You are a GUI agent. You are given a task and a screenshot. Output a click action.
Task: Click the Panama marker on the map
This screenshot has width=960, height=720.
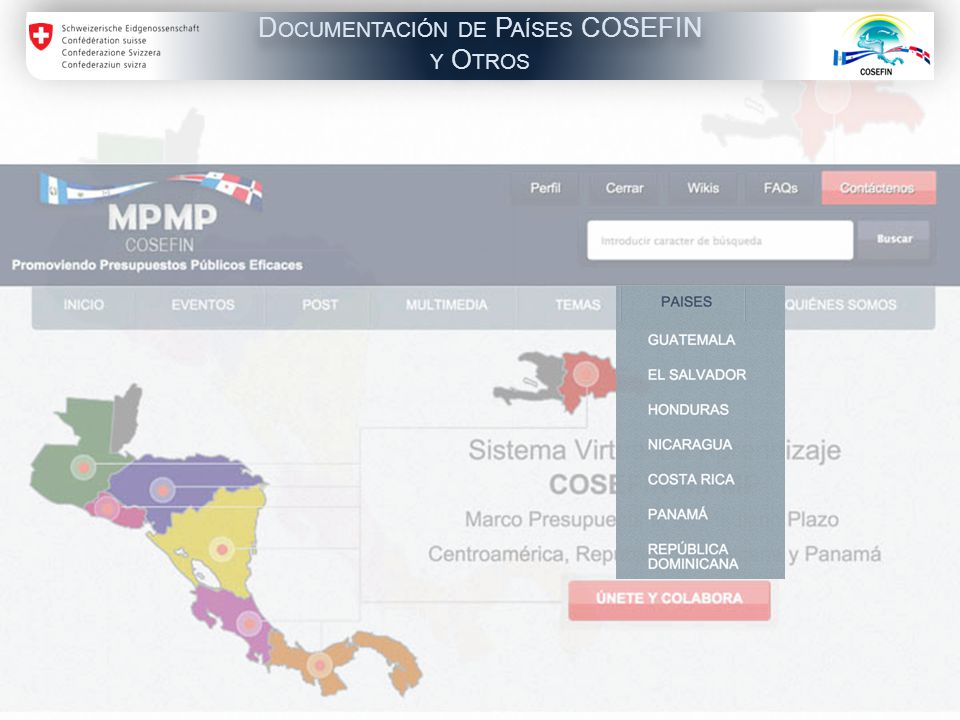click(319, 665)
